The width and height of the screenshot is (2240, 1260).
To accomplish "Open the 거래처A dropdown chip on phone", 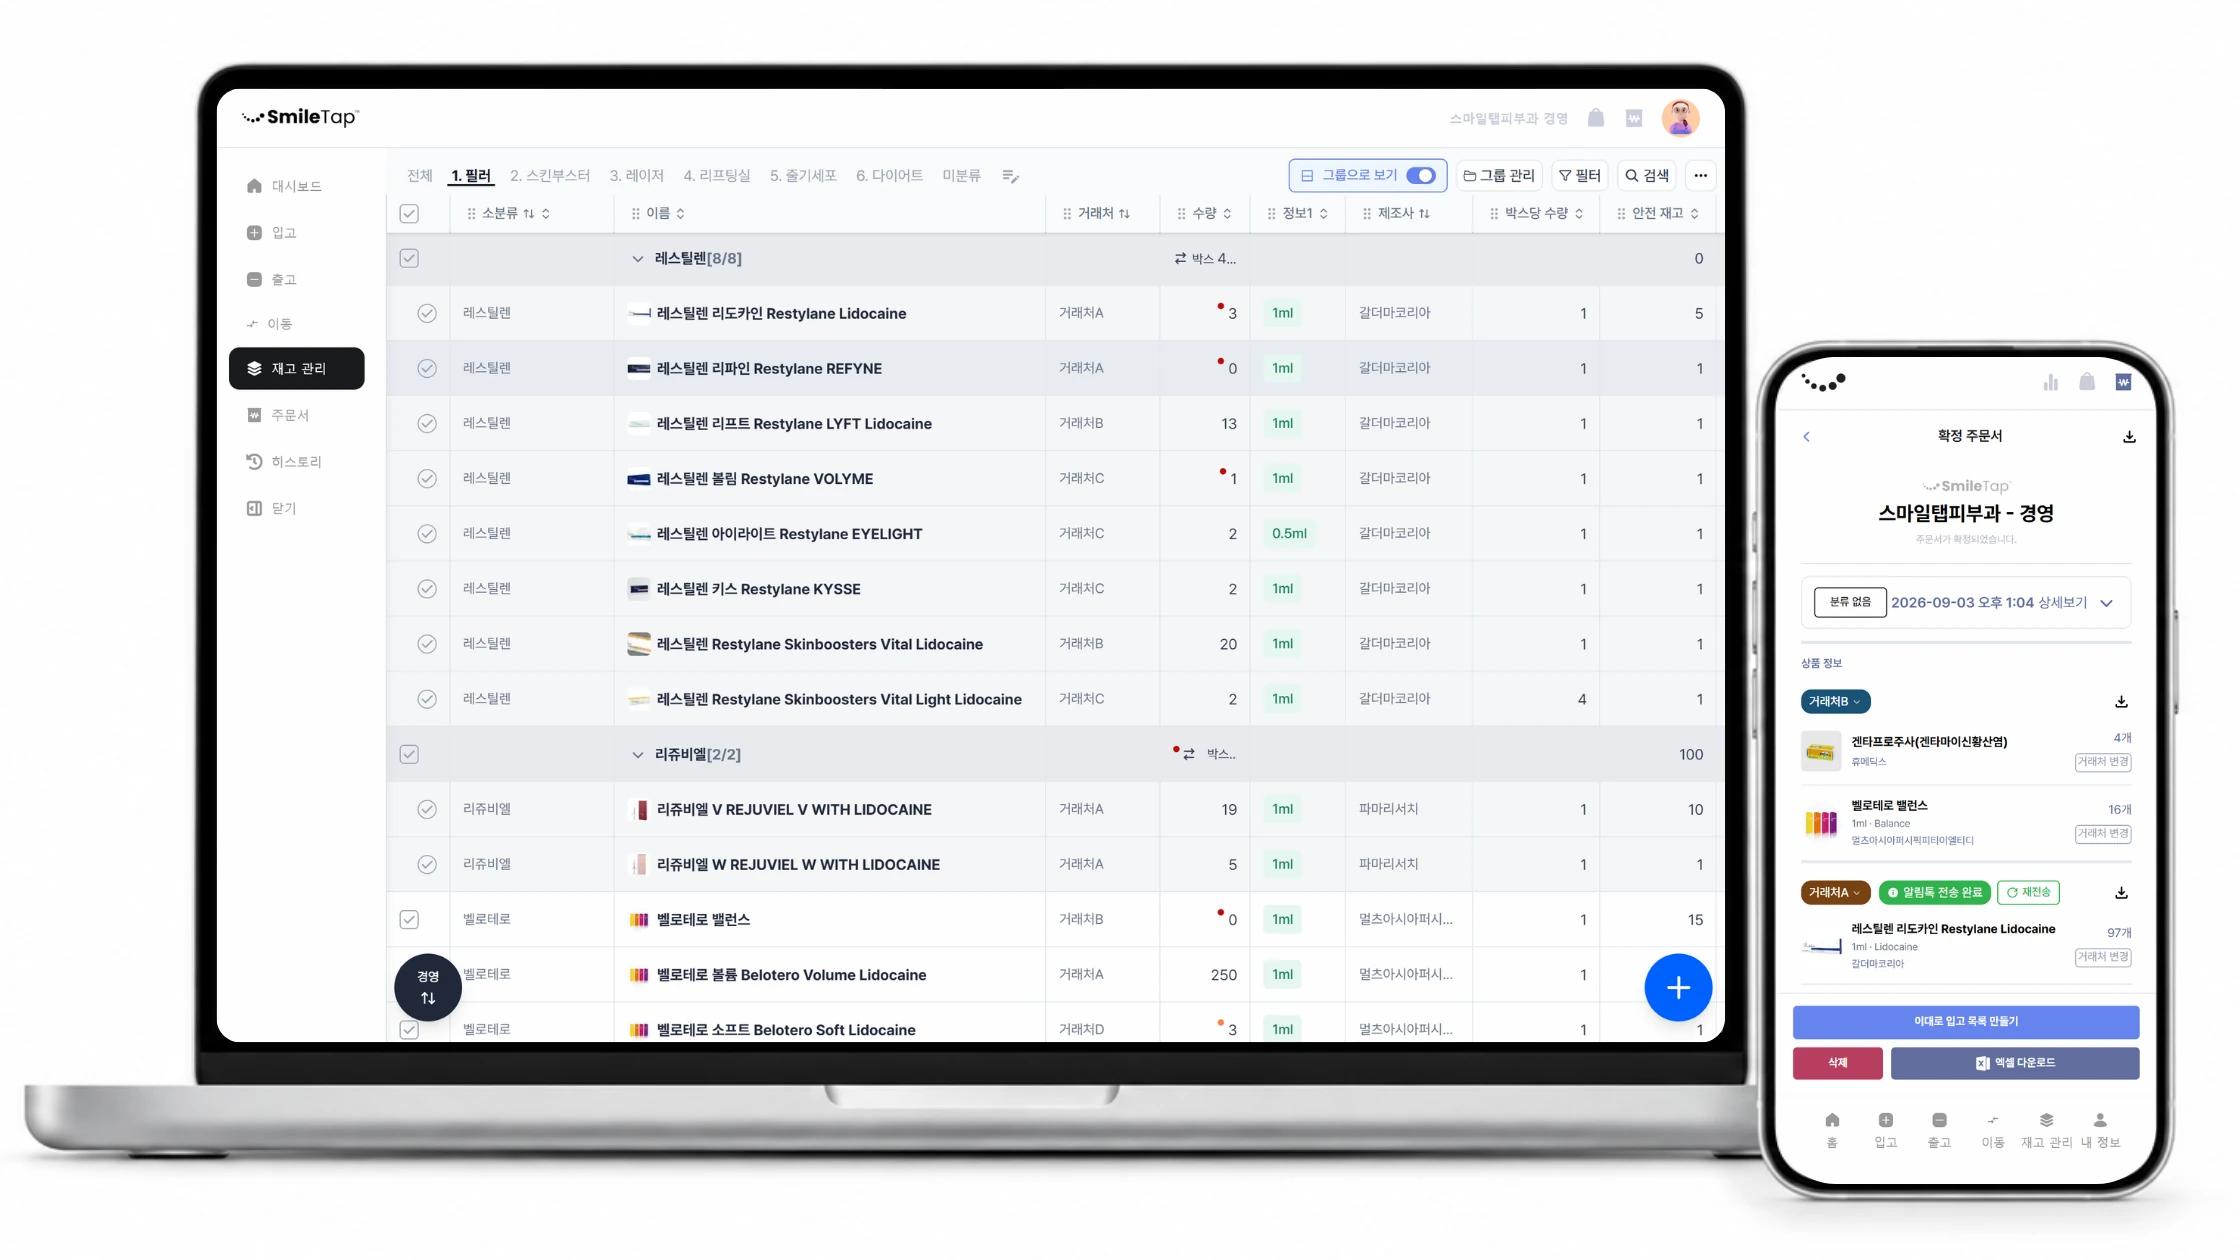I will pyautogui.click(x=1835, y=893).
